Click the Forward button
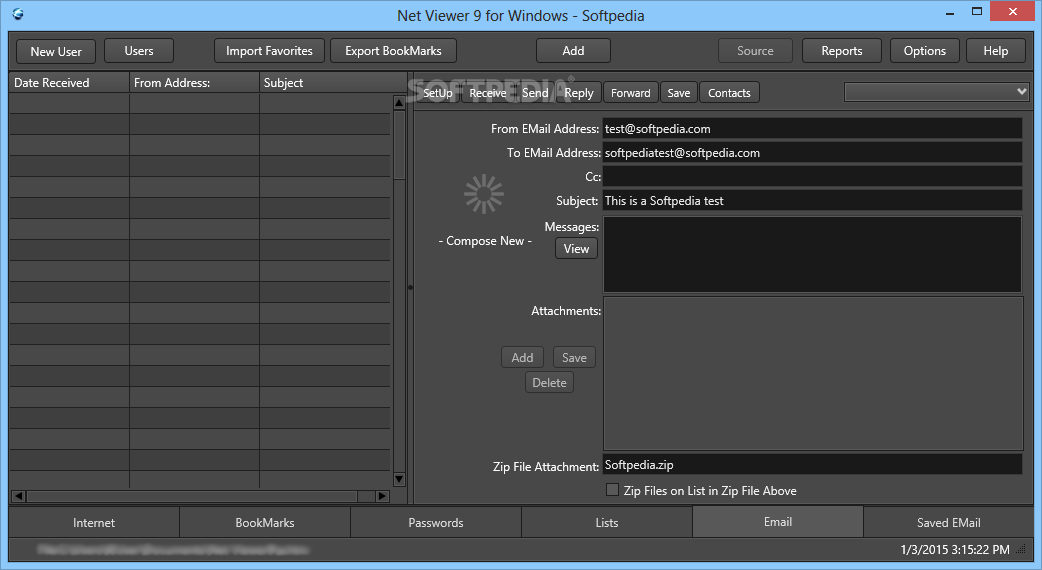 631,93
